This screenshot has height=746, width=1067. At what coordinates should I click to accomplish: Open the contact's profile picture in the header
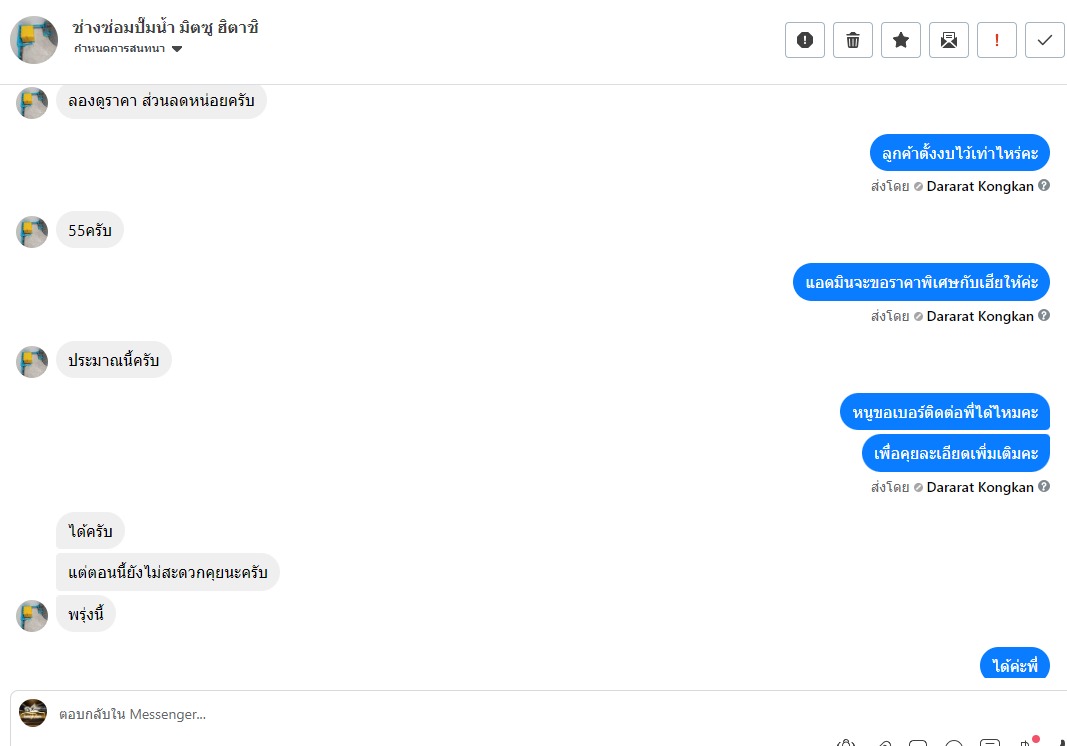34,40
